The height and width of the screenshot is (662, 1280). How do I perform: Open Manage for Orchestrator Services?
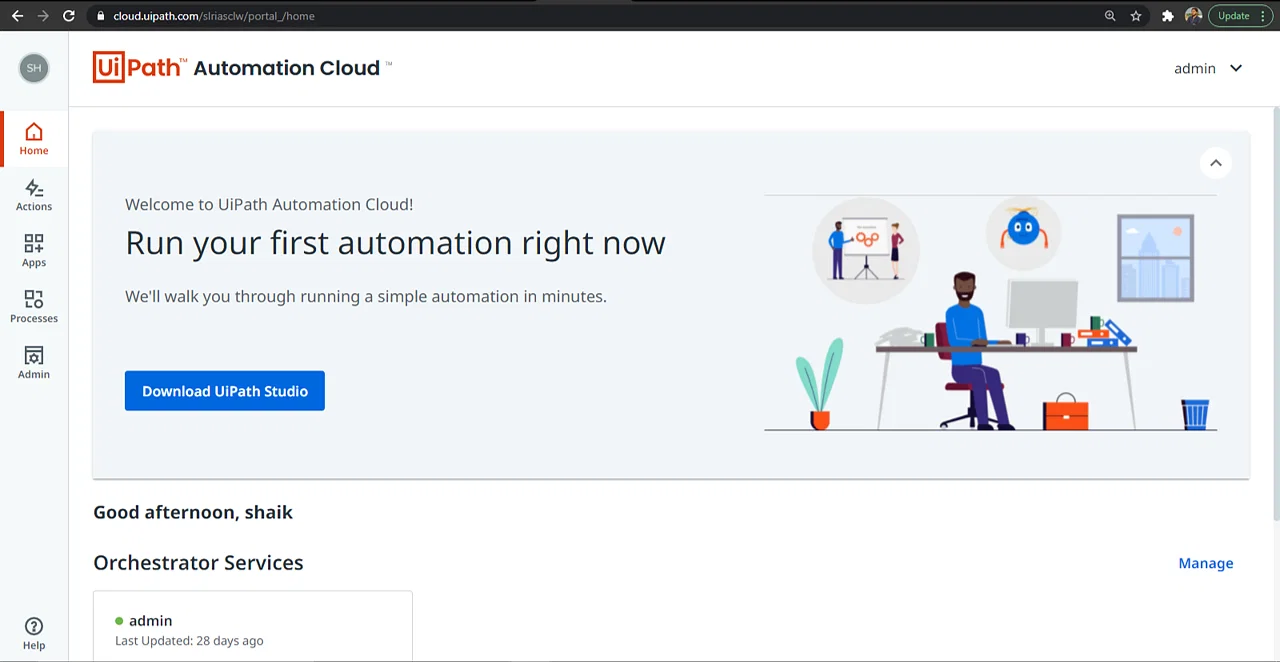1205,563
